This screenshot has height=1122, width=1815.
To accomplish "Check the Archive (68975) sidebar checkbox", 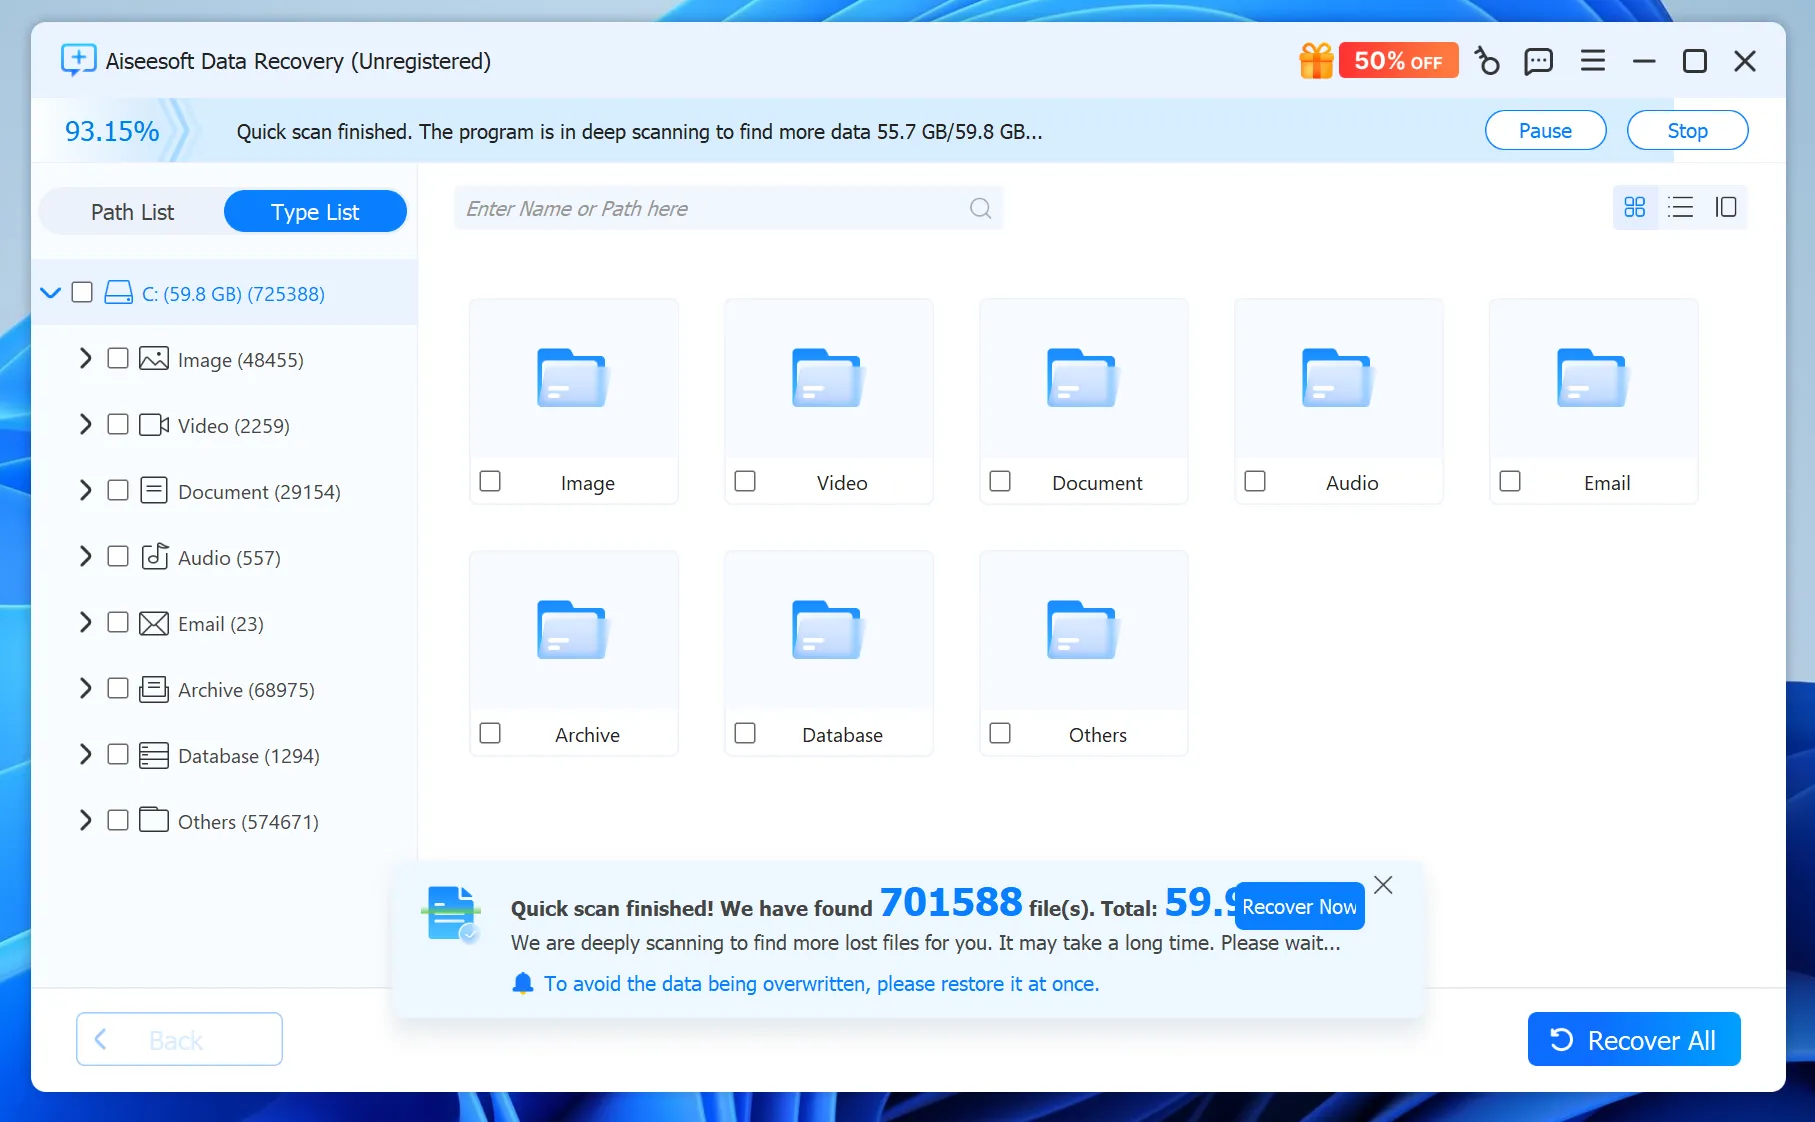I will click(x=117, y=688).
